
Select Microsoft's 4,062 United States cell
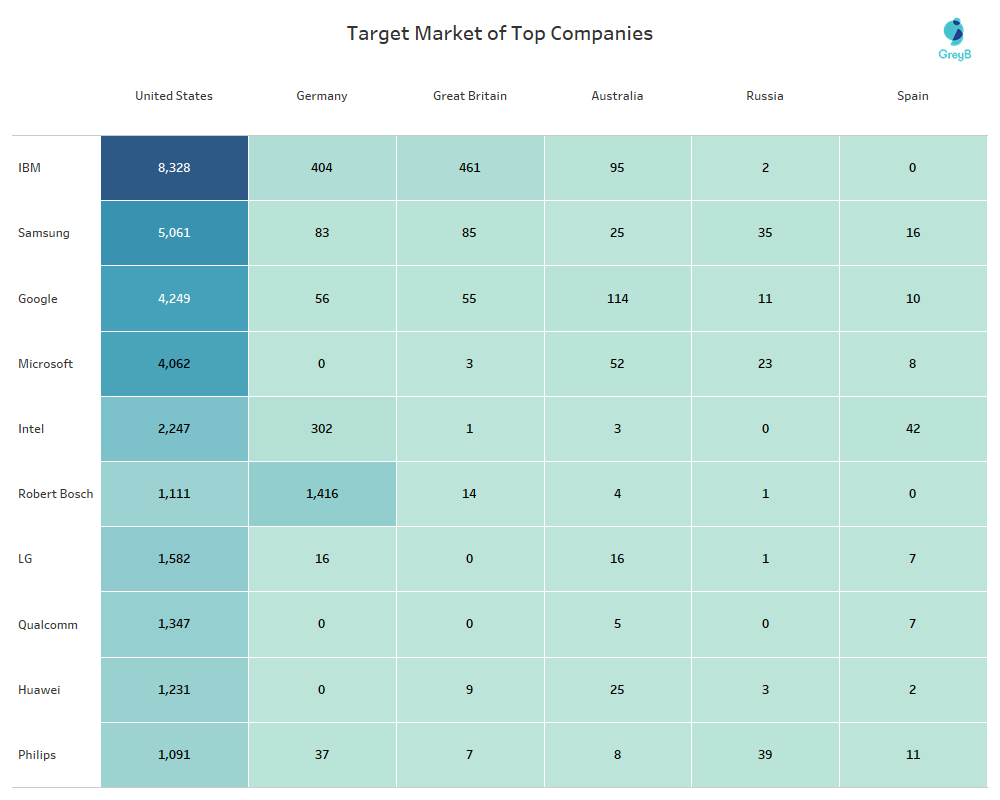click(x=174, y=364)
